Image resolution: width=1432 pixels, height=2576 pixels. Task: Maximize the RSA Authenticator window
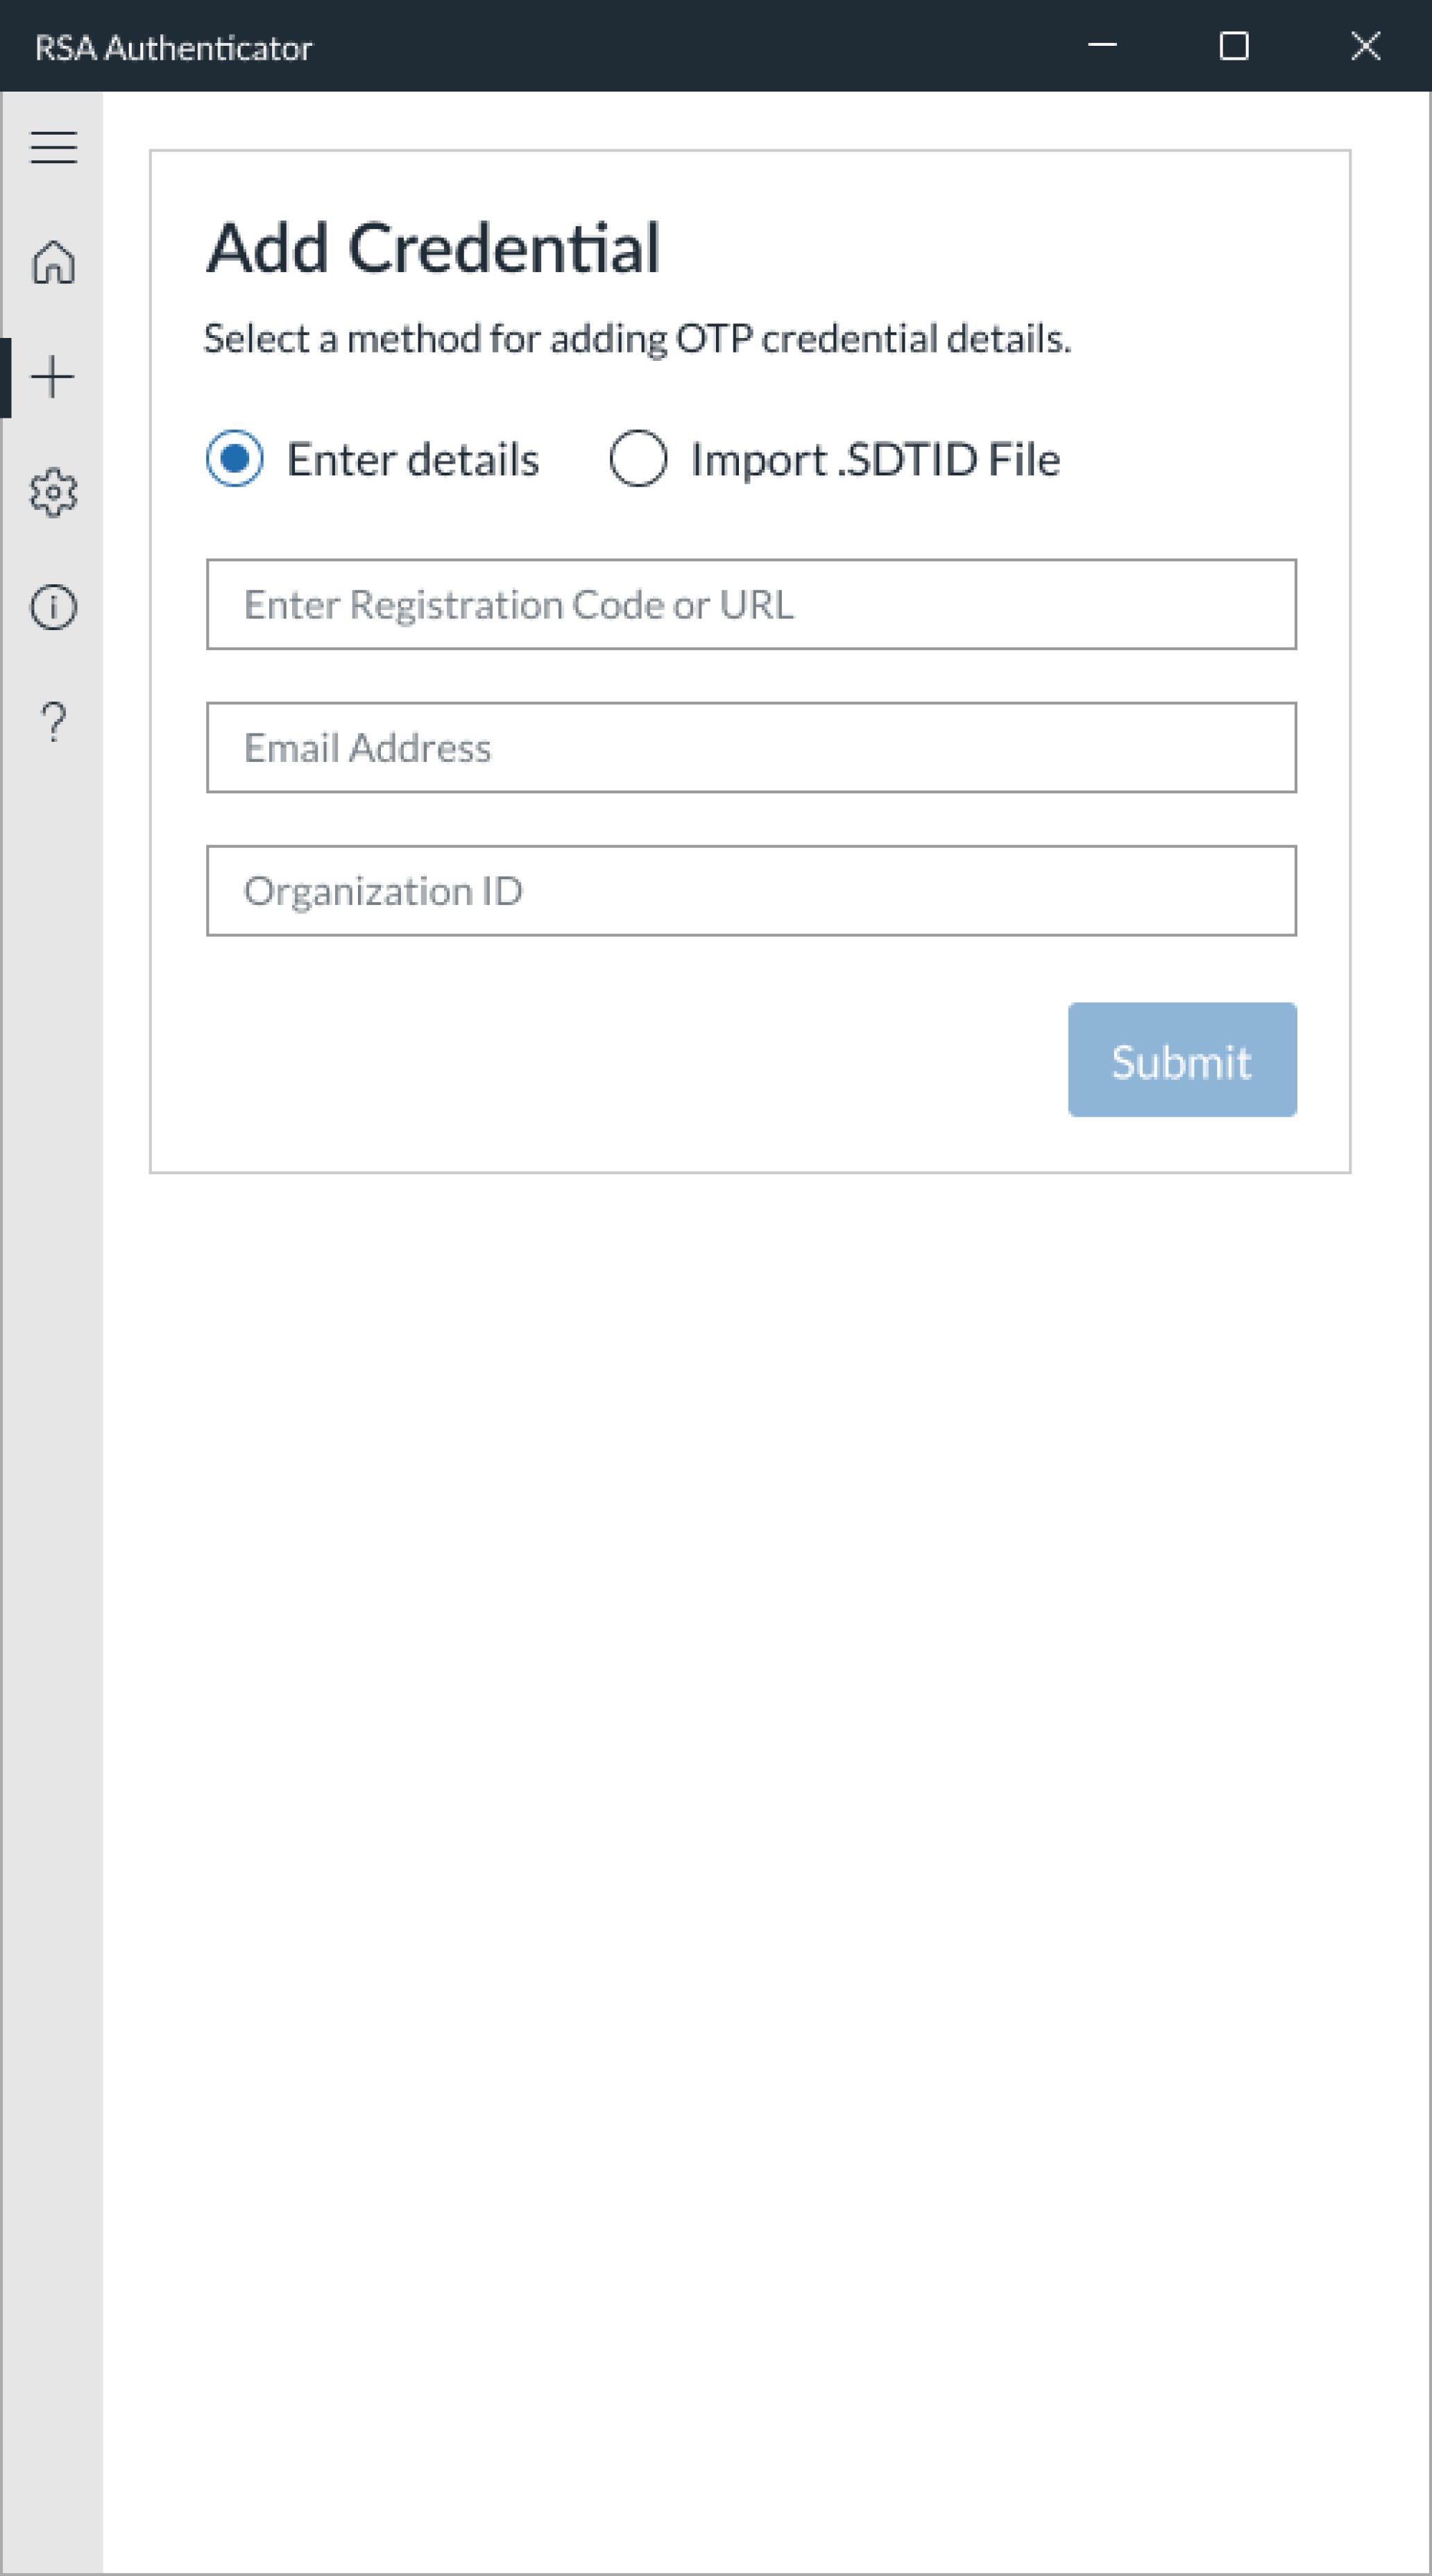1234,46
